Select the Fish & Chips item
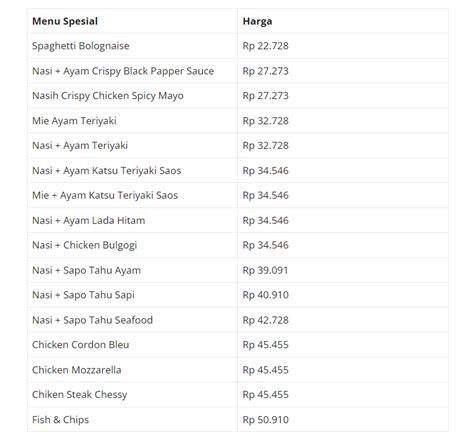The height and width of the screenshot is (439, 474). click(60, 420)
